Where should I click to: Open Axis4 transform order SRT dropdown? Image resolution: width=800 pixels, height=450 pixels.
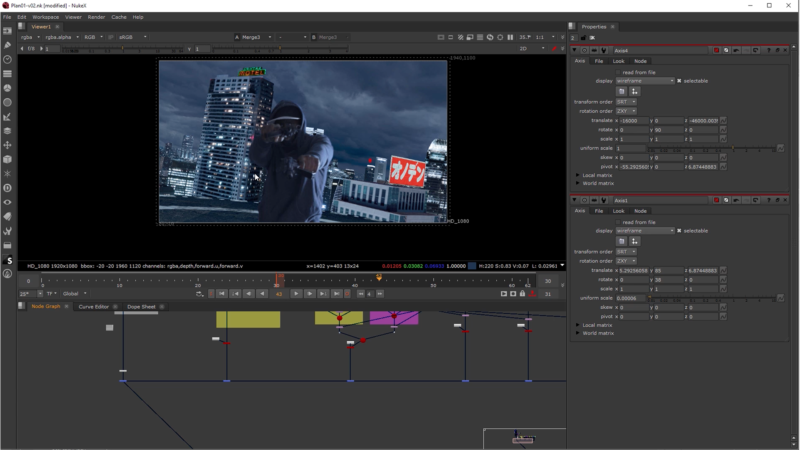tap(626, 102)
